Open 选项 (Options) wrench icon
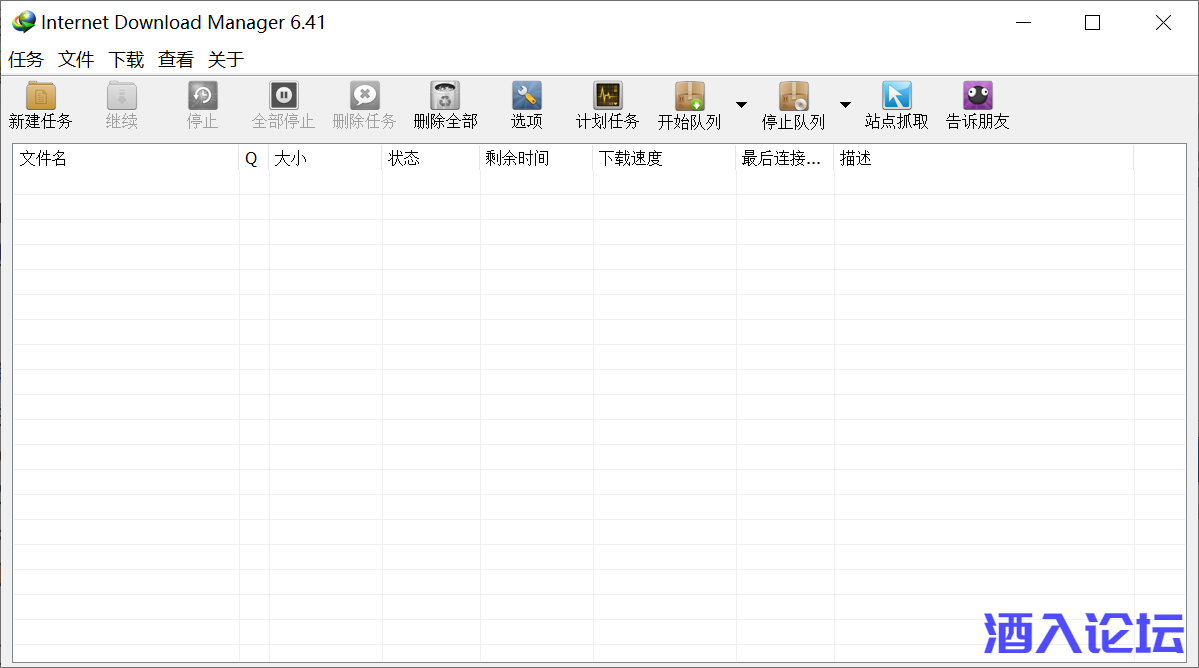 click(526, 97)
